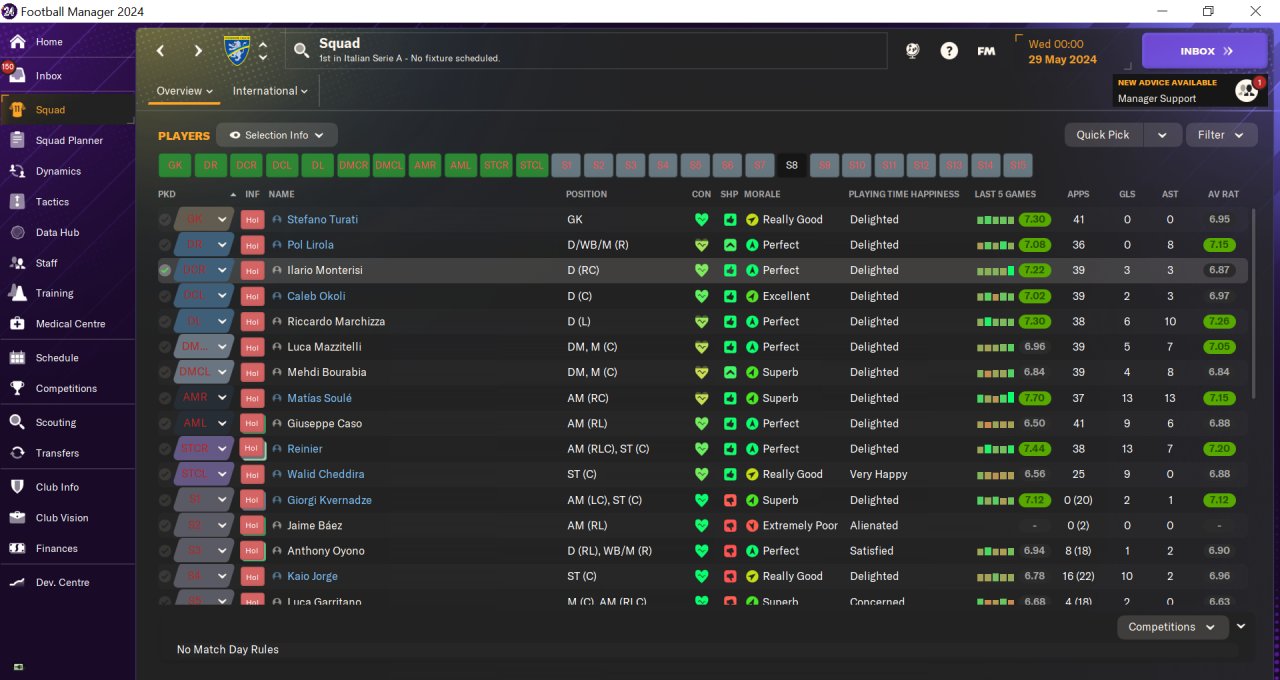Toggle pick status for Luca Mazzitelli
Screen dimensions: 1280x680
[x=165, y=347]
